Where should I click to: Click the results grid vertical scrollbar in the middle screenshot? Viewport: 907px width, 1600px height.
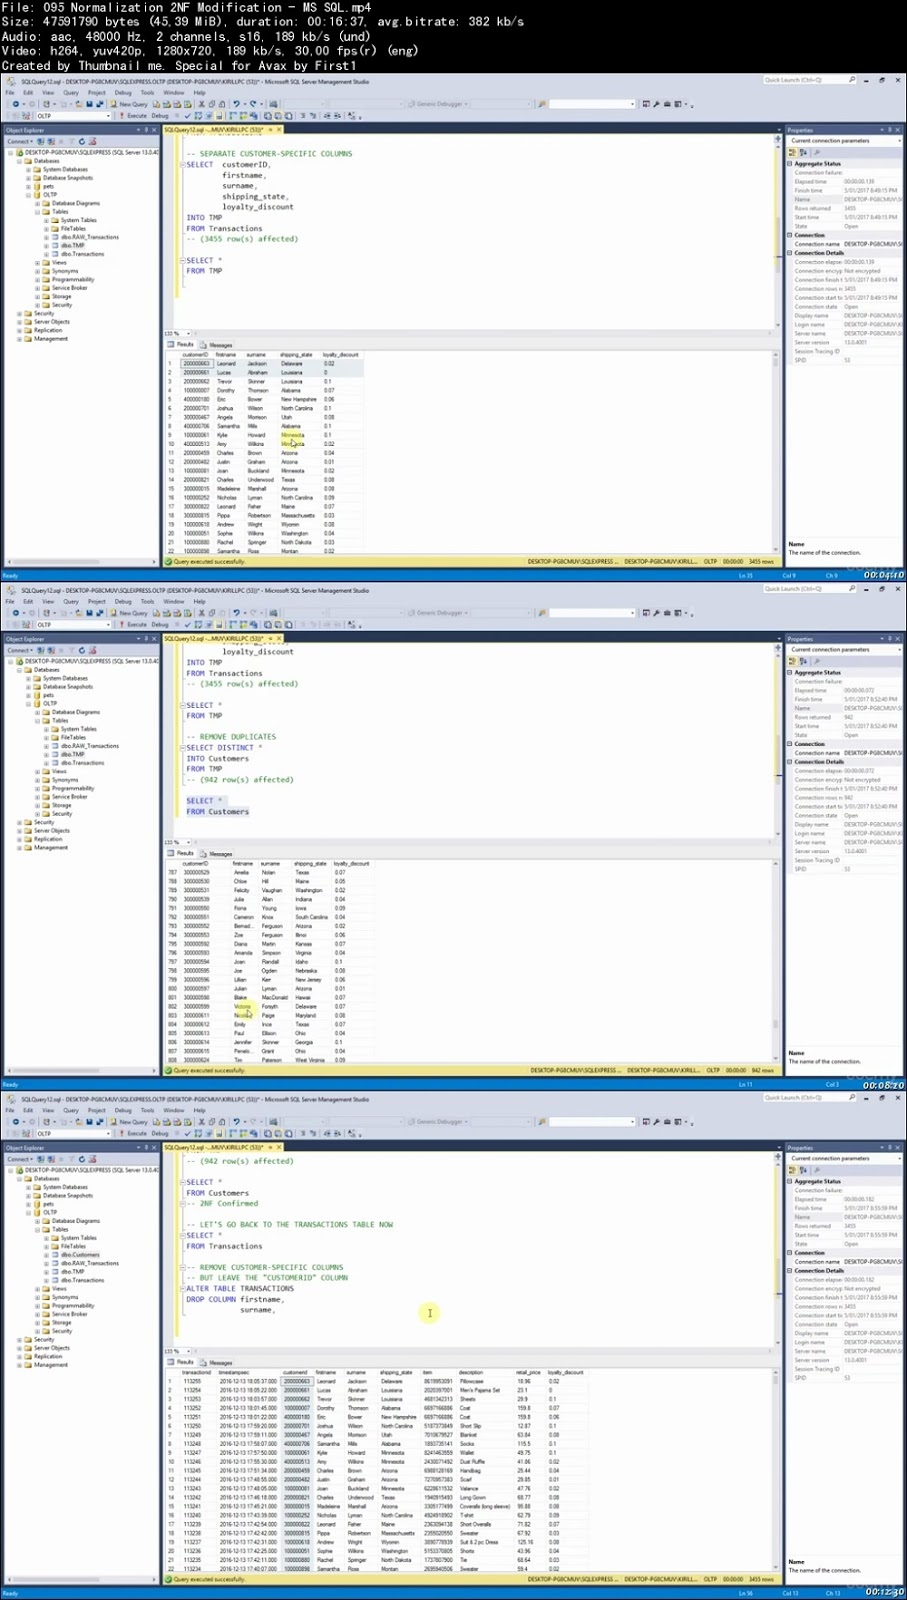[778, 960]
